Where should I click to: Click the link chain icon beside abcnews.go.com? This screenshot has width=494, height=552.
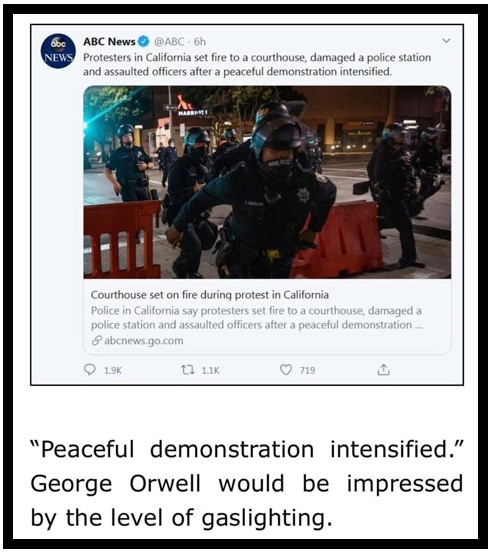tap(96, 340)
